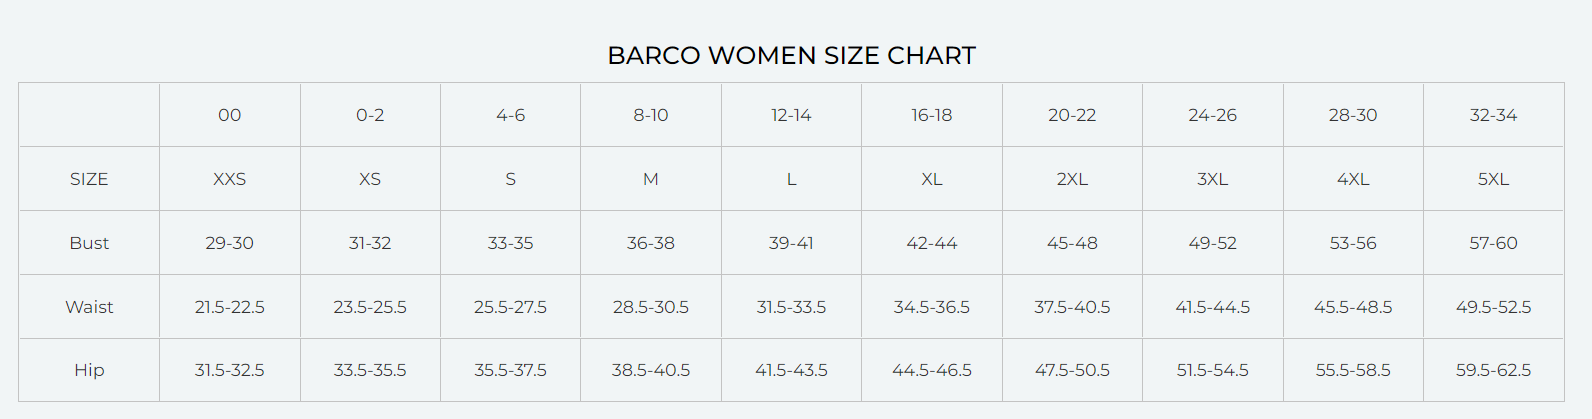The width and height of the screenshot is (1592, 419).
Task: Click the Bust row label
Action: 89,243
